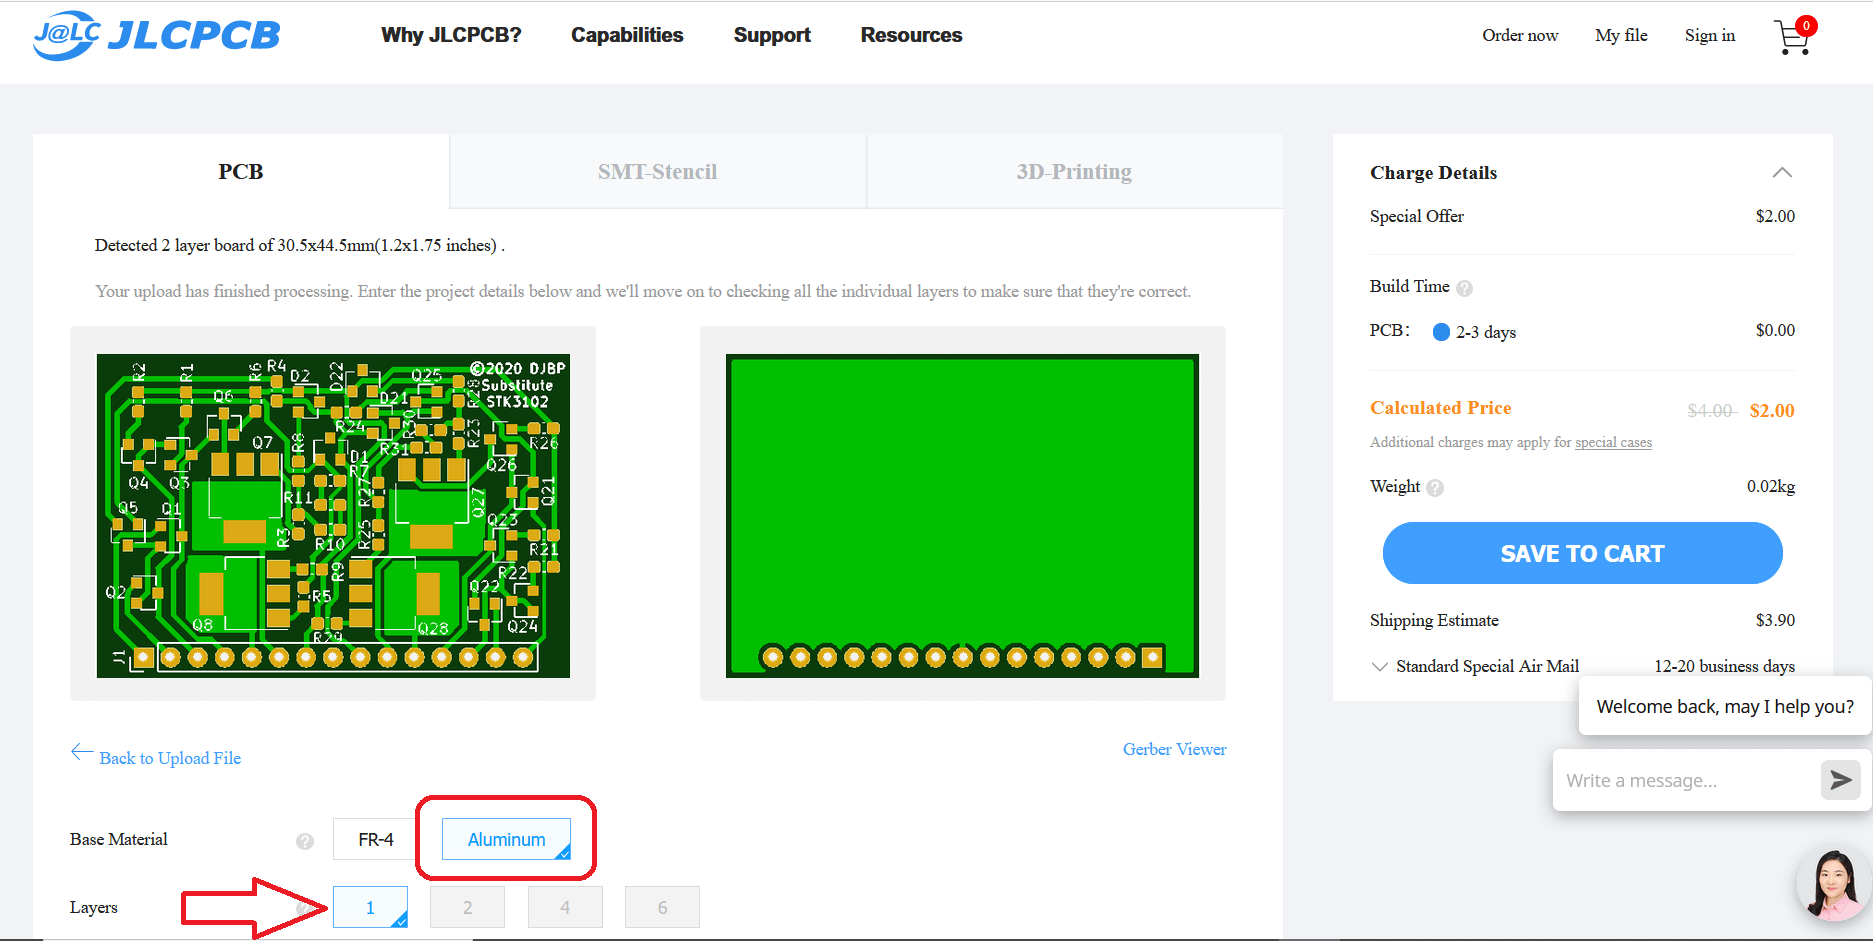This screenshot has height=941, width=1873.
Task: Click the back arrow next to Upload File
Action: [82, 752]
